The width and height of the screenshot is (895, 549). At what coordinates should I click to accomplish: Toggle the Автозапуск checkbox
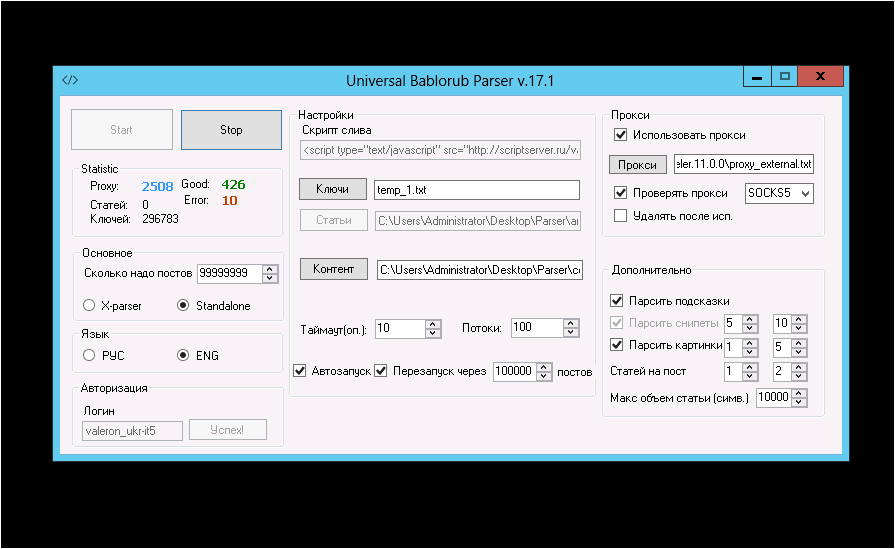pos(300,371)
